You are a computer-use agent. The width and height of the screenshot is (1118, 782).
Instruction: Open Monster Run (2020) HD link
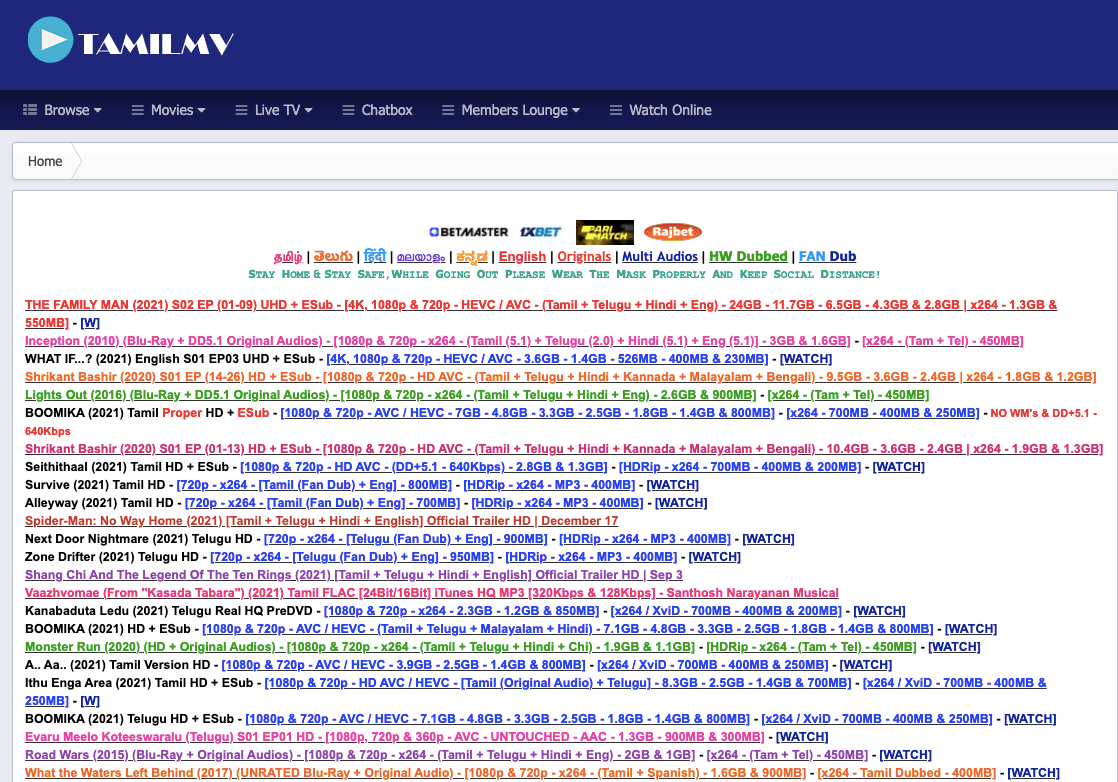359,647
